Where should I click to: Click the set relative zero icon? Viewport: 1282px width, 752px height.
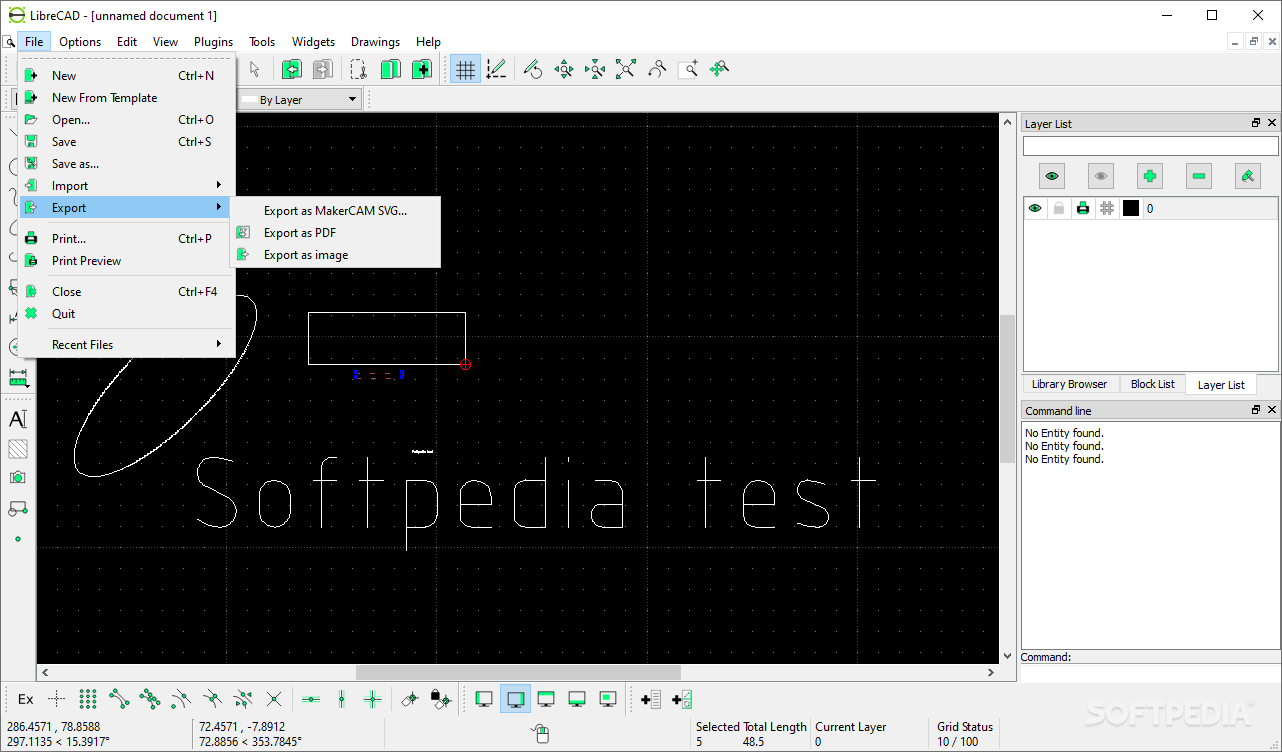[409, 699]
